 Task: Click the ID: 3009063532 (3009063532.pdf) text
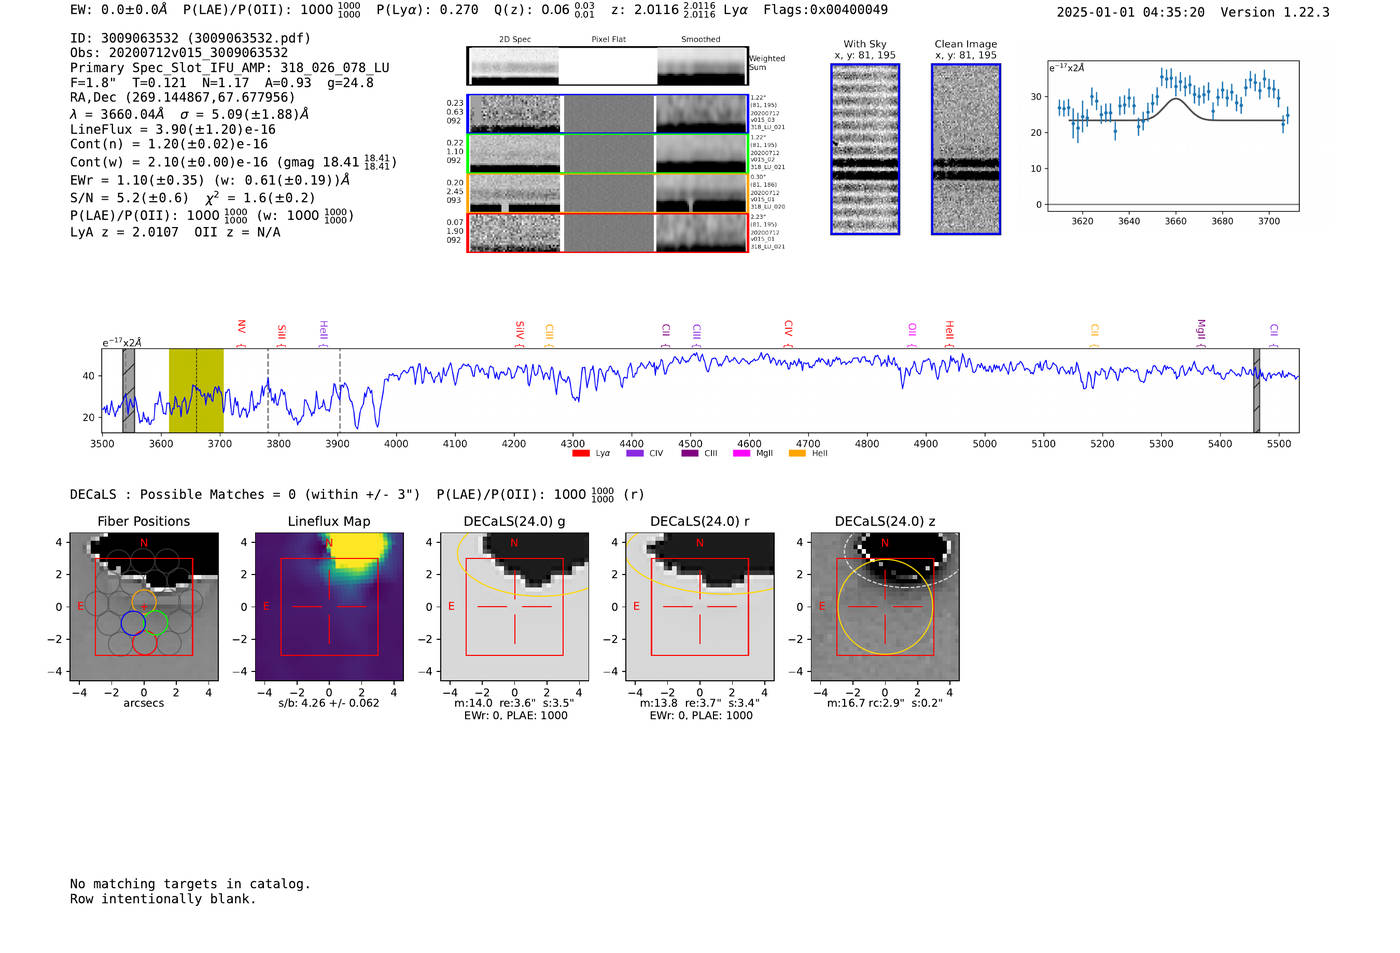[190, 38]
